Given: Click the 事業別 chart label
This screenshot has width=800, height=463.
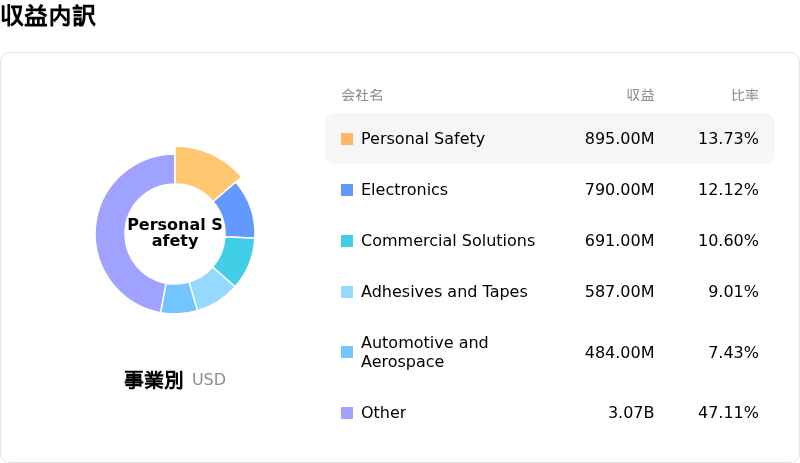Looking at the screenshot, I should pyautogui.click(x=153, y=380).
